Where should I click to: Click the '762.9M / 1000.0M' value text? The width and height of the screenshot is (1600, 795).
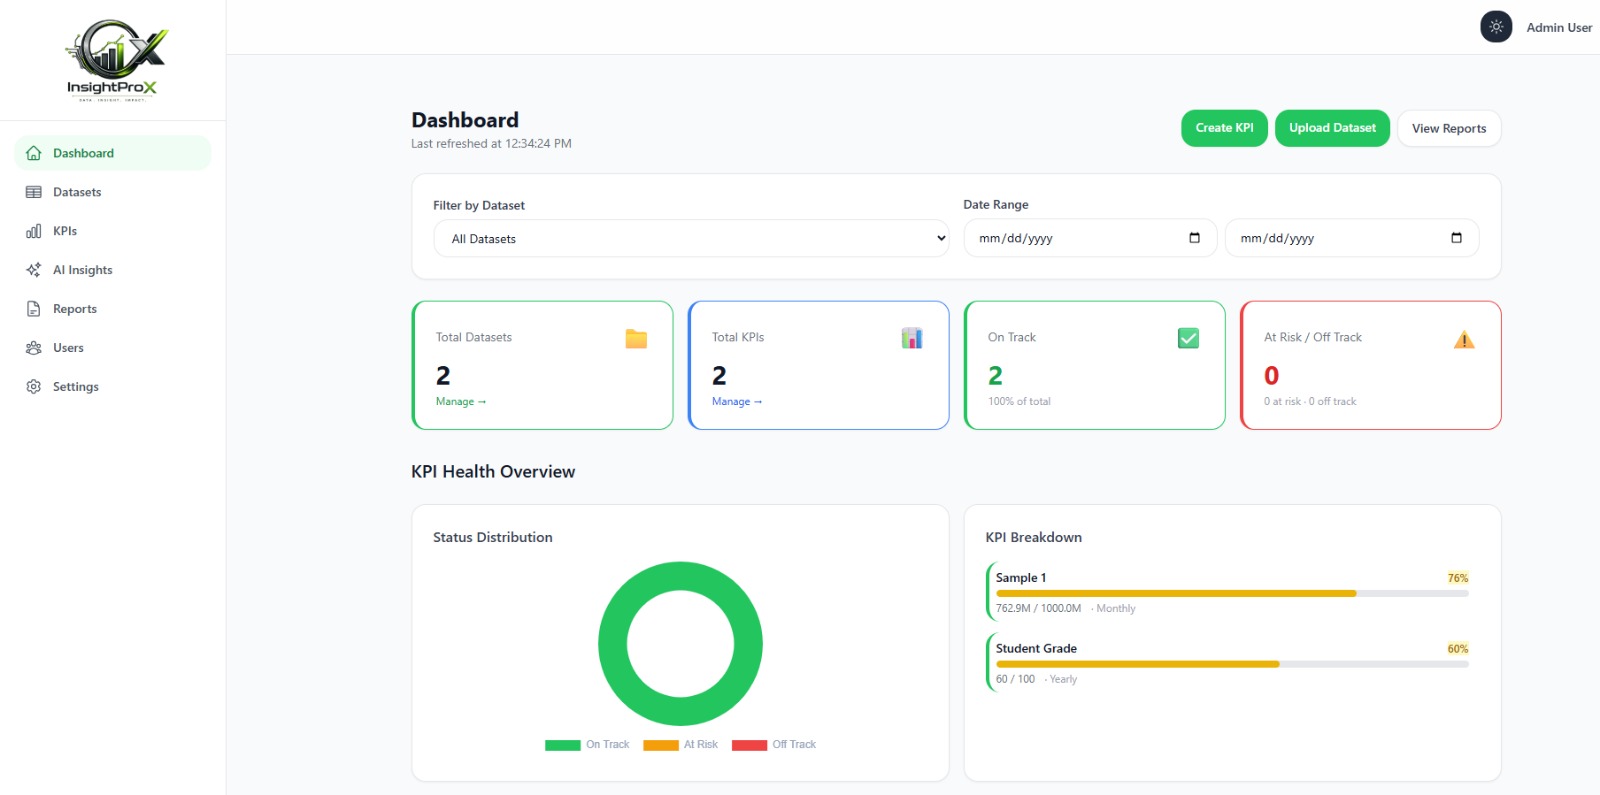[x=1038, y=608]
